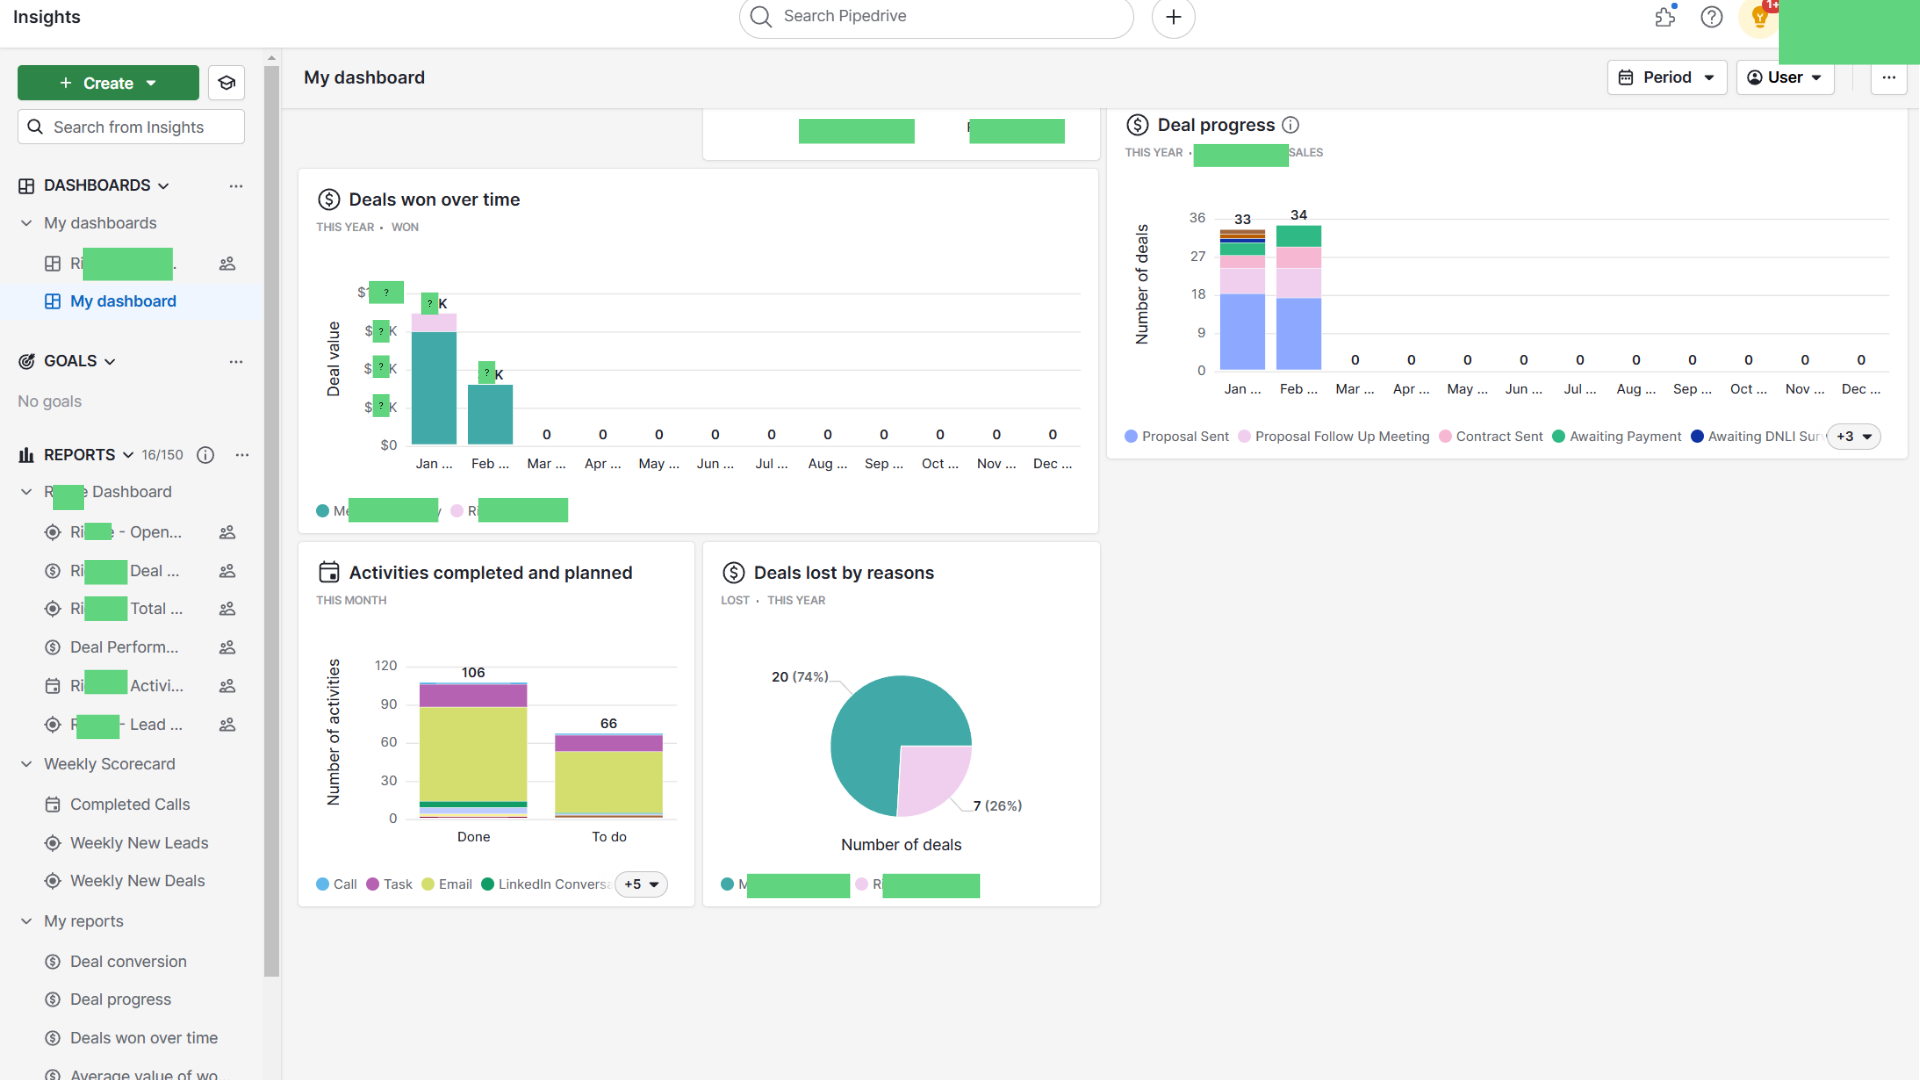
Task: Open the graduation cap learning icon
Action: pos(227,83)
